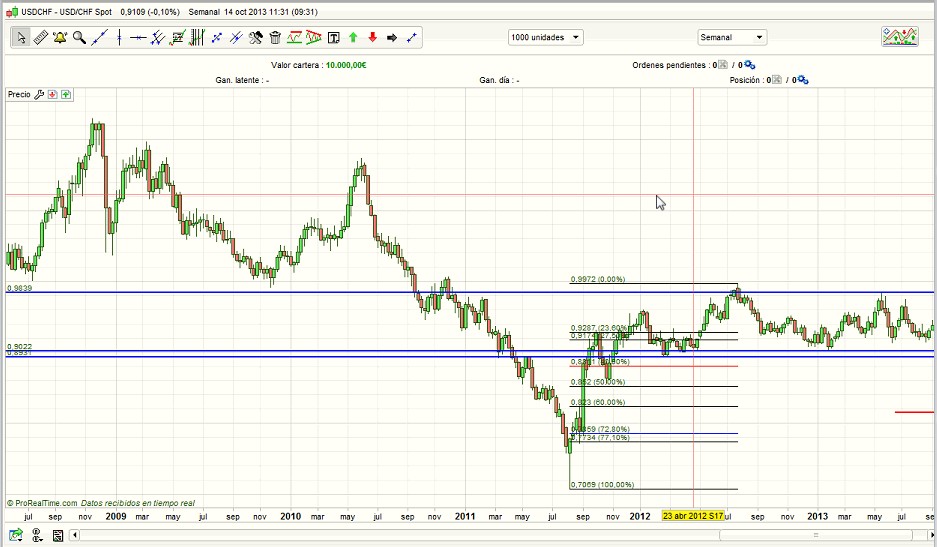Click the highlighted 23 abr 2012 S17 date marker

coord(693,516)
